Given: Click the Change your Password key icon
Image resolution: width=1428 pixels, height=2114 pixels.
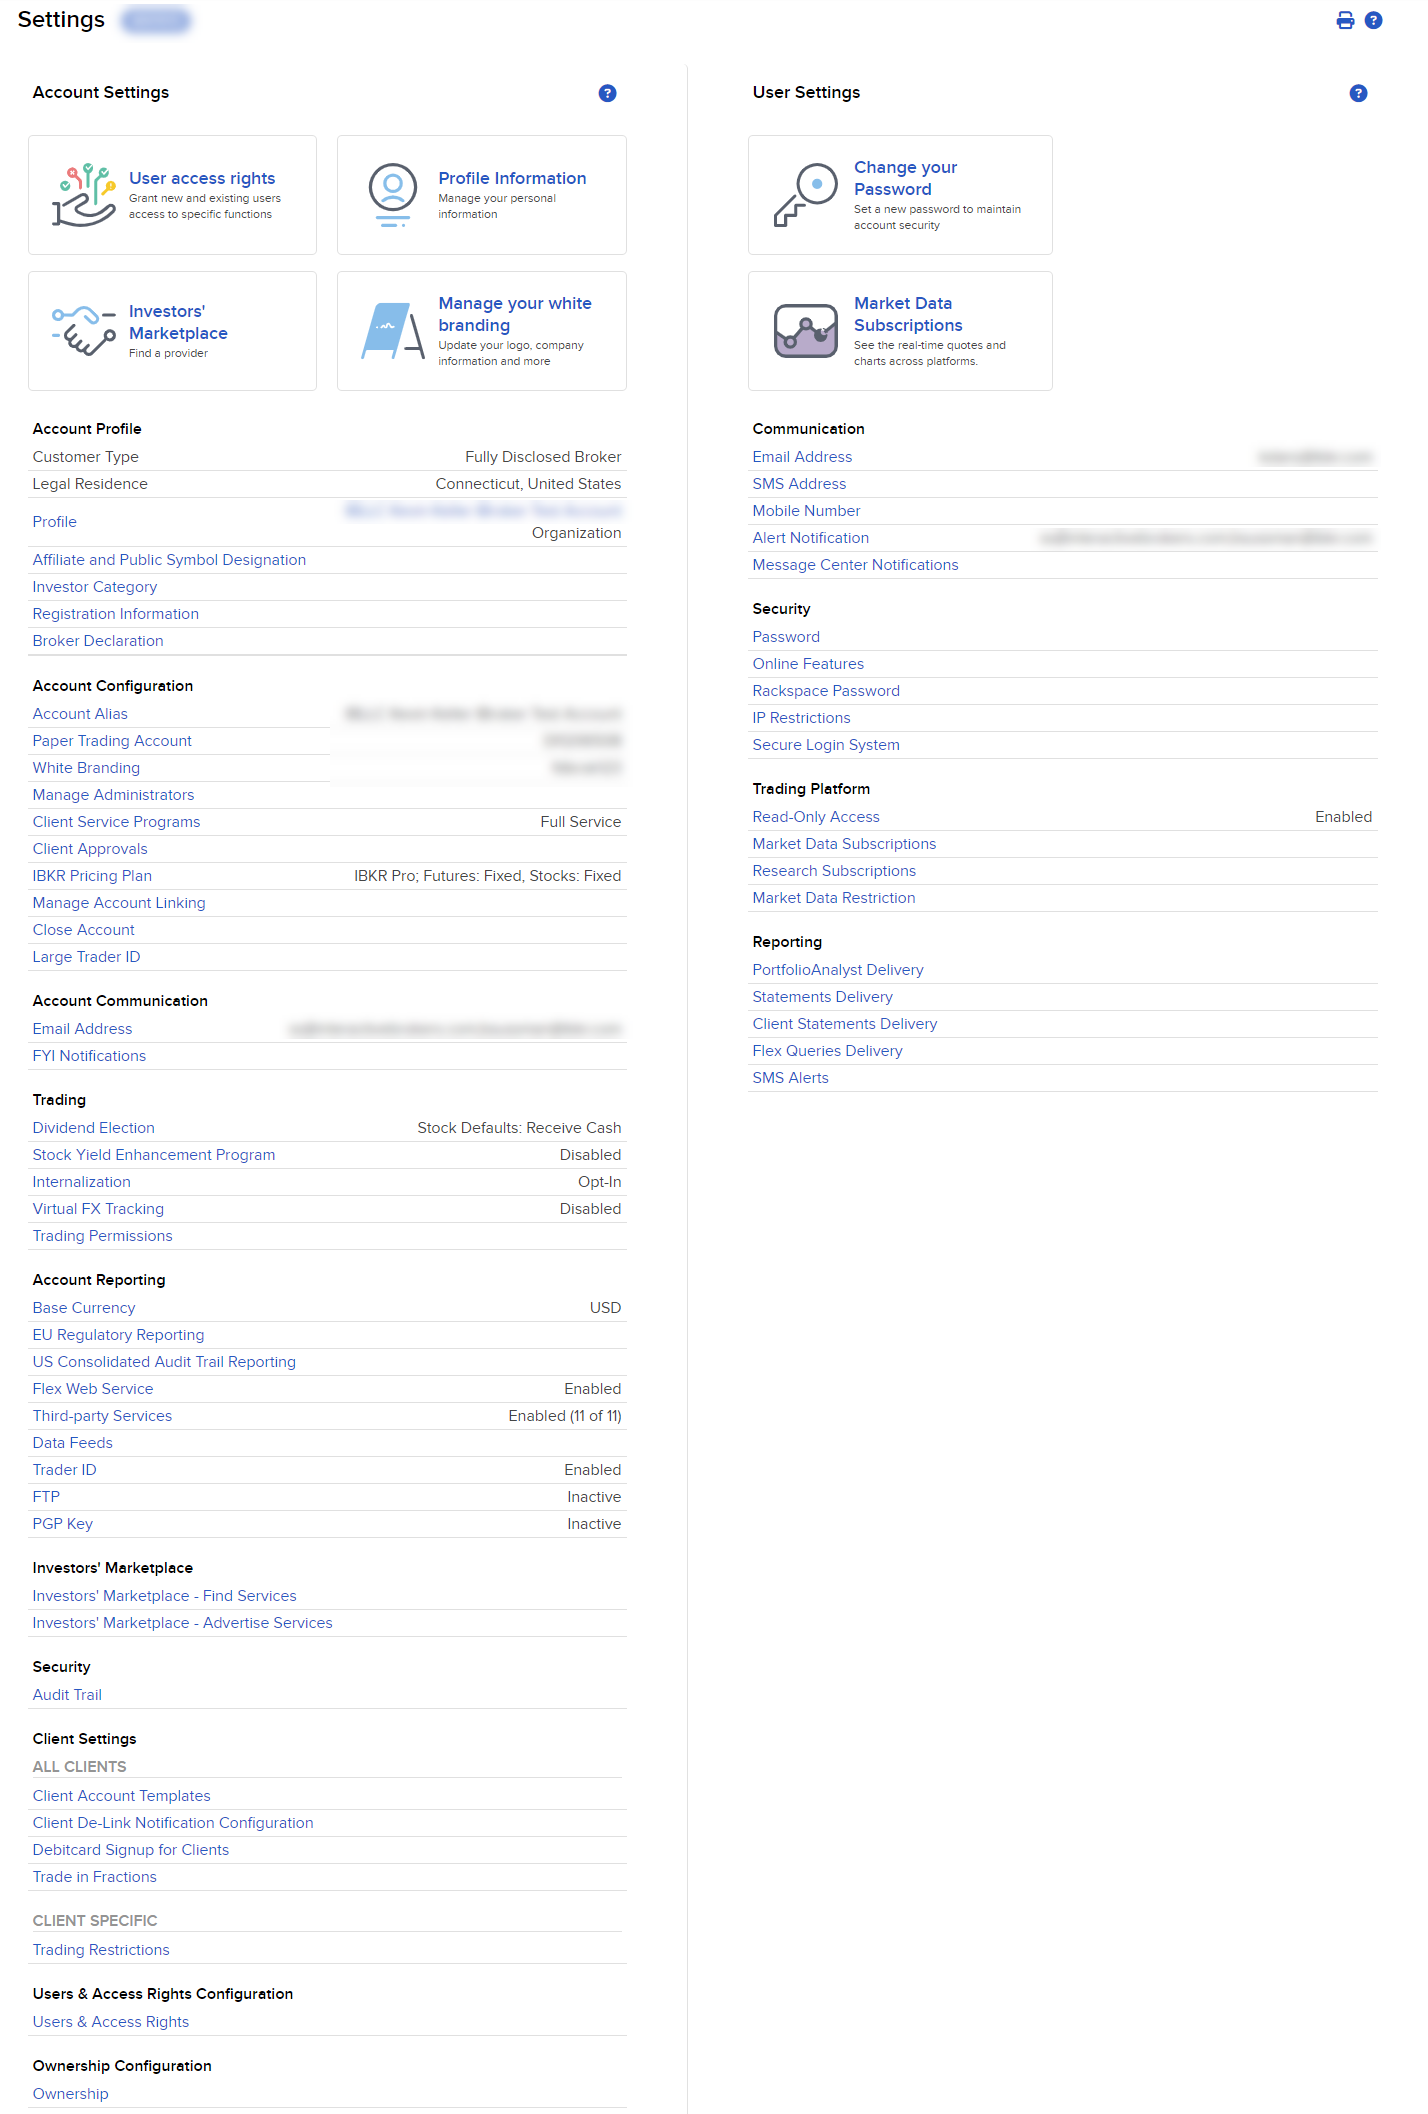Looking at the screenshot, I should coord(805,195).
